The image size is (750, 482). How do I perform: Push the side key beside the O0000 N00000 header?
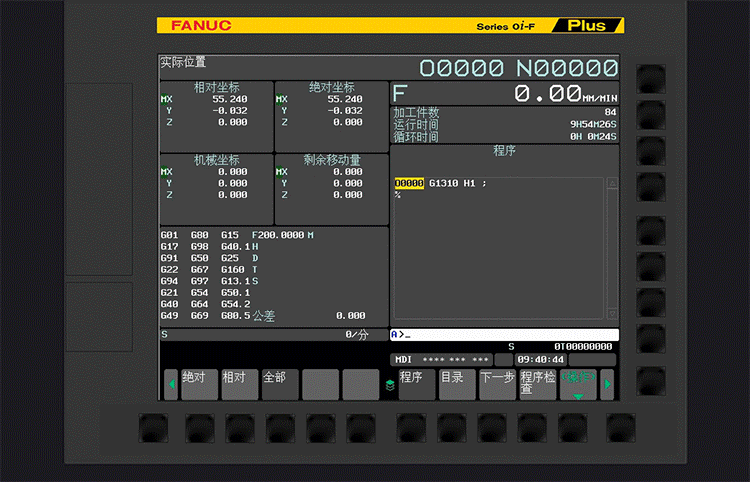[651, 79]
